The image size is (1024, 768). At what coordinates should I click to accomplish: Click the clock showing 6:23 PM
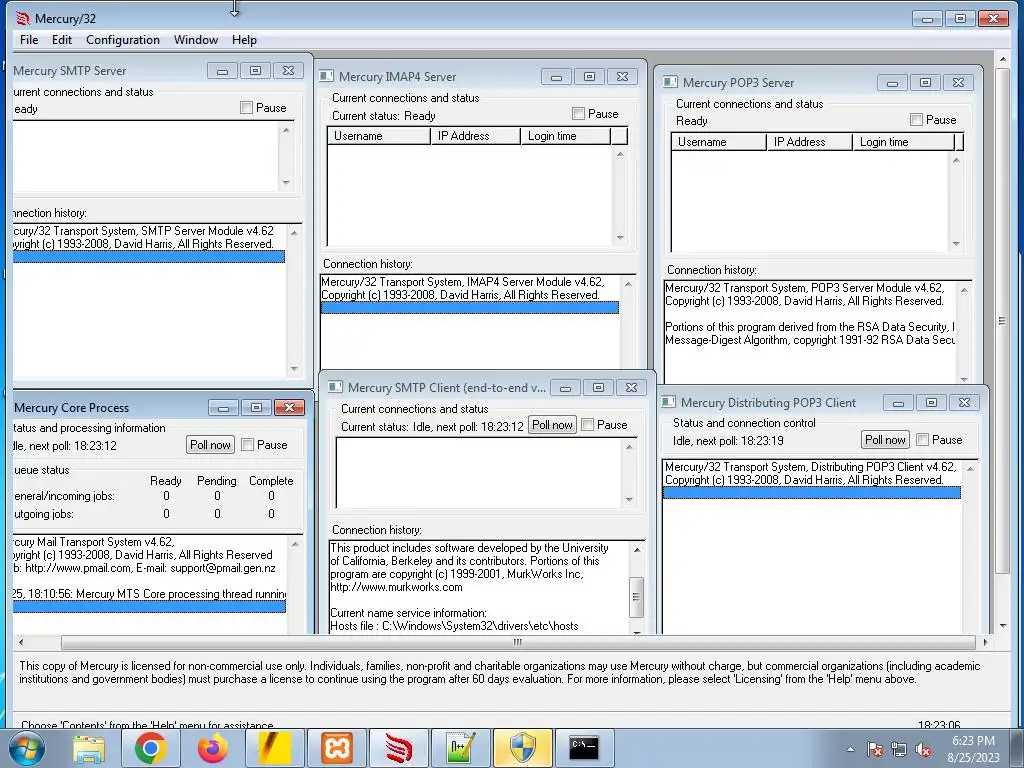click(x=973, y=741)
